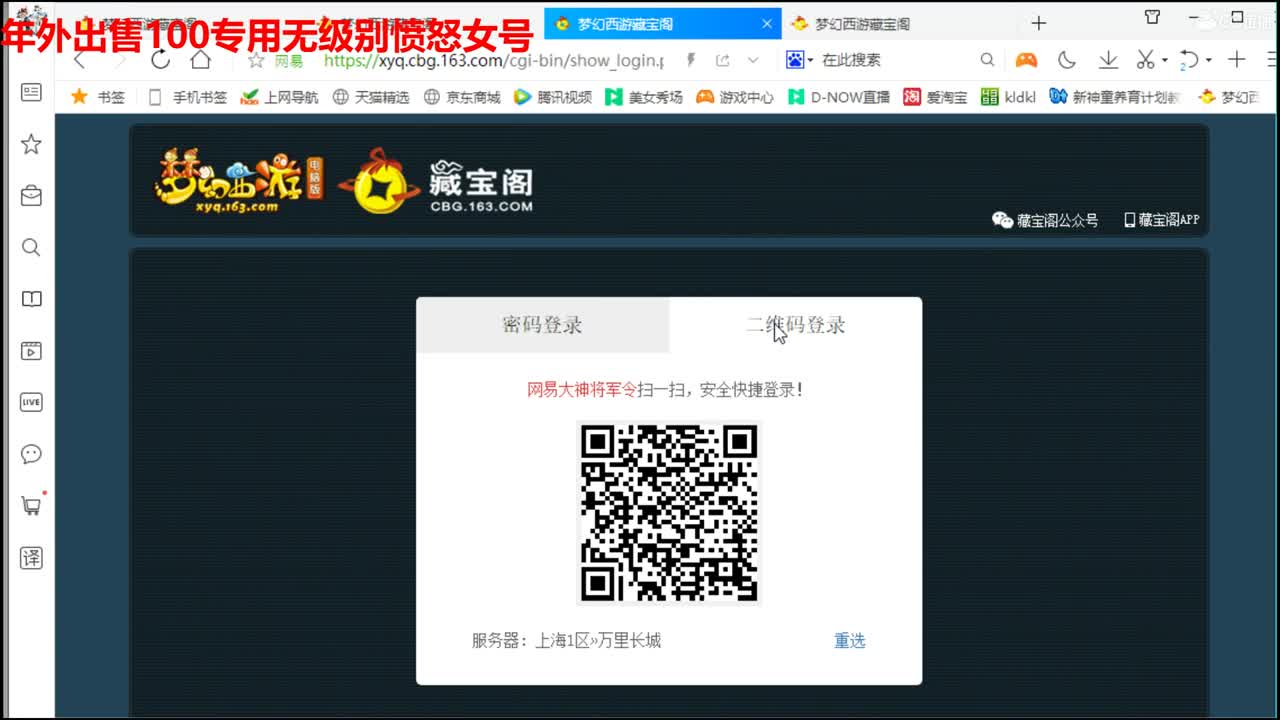Open the paw search engine selector
1280x720 pixels.
799,60
